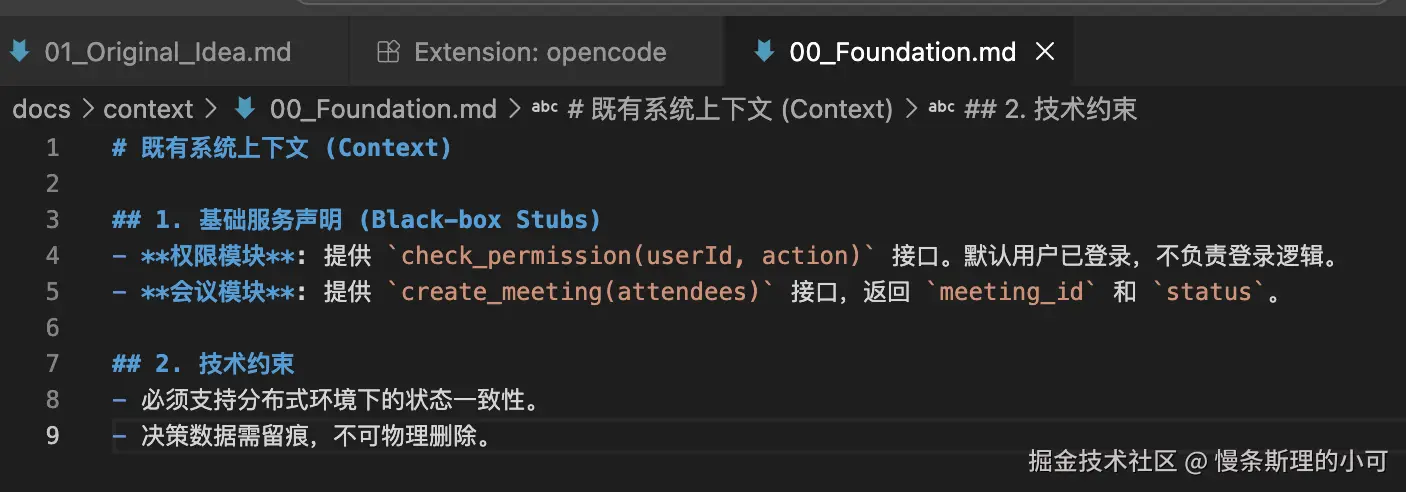The height and width of the screenshot is (492, 1406).
Task: Click the Markdown icon on 01_Original_Idea.md tab
Action: (x=19, y=52)
